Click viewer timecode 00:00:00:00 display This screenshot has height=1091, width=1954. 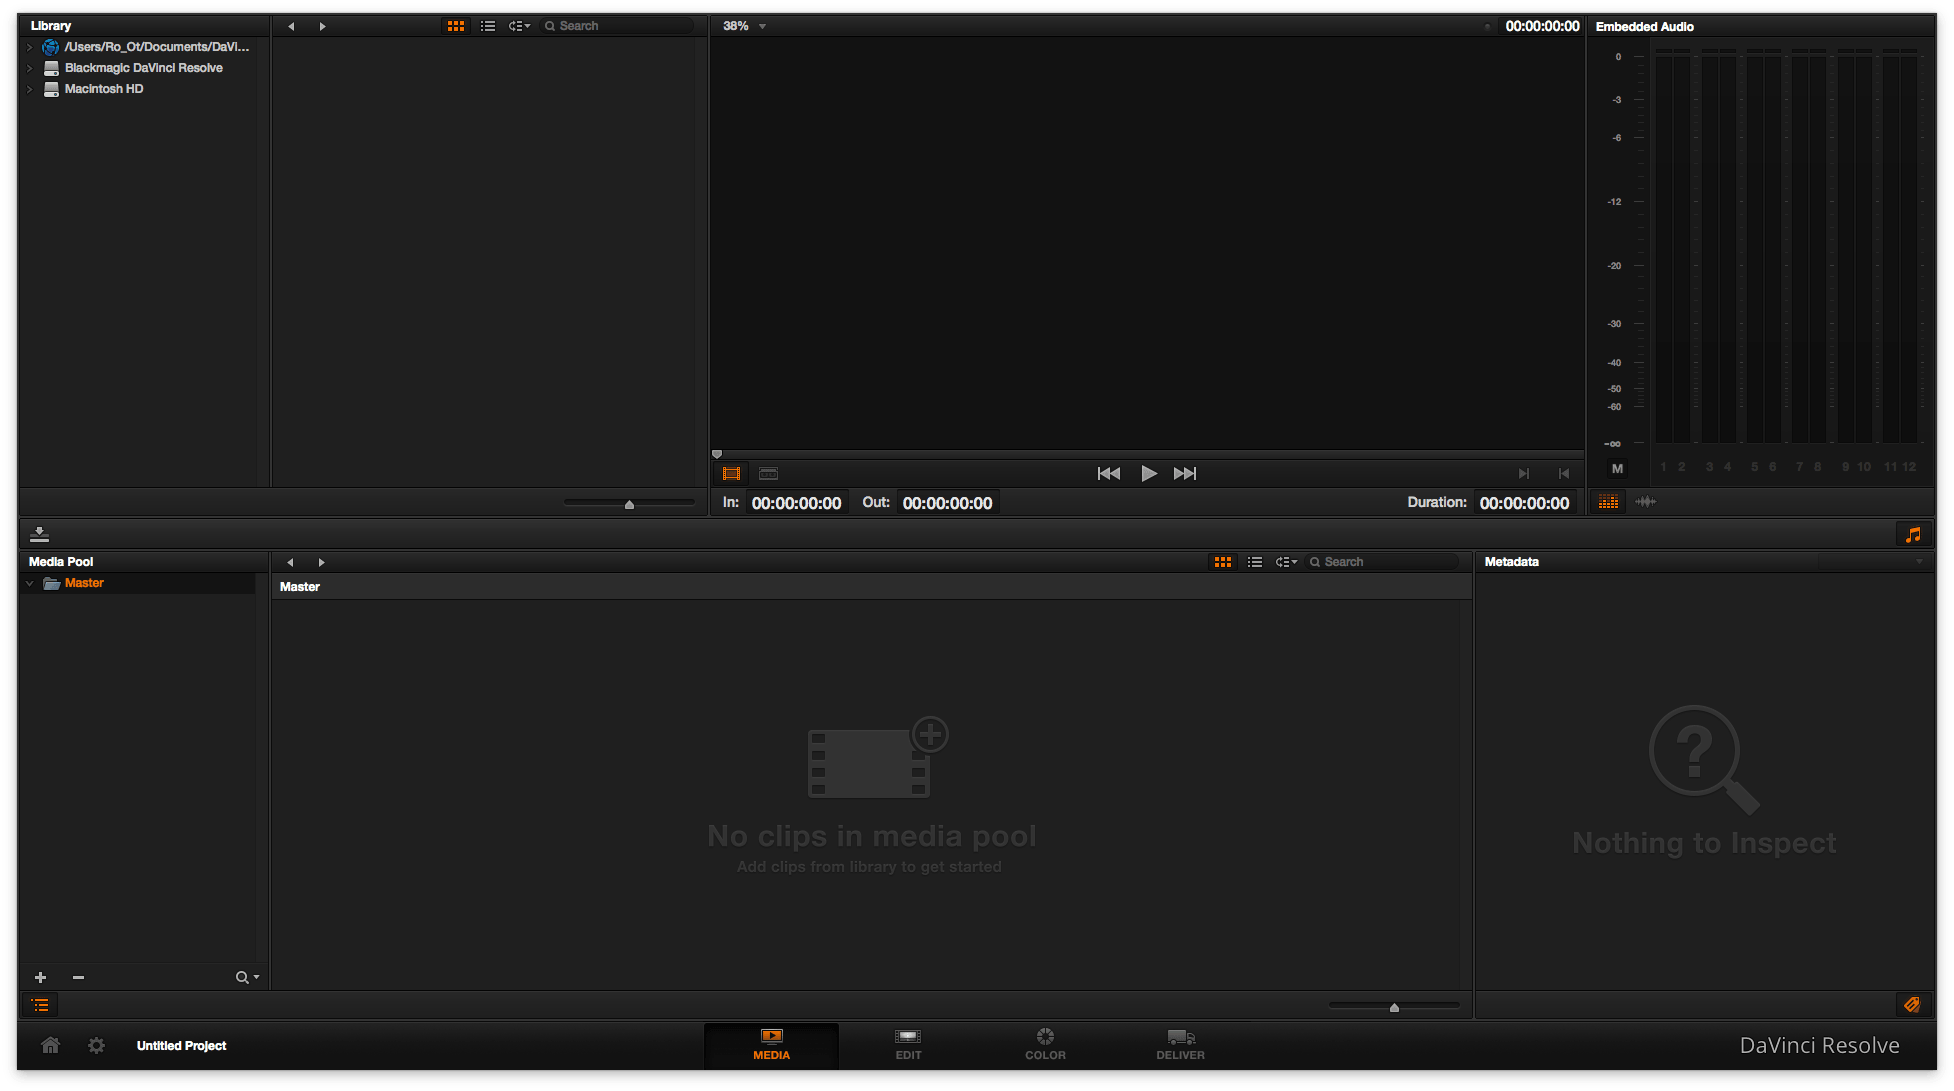(1542, 26)
